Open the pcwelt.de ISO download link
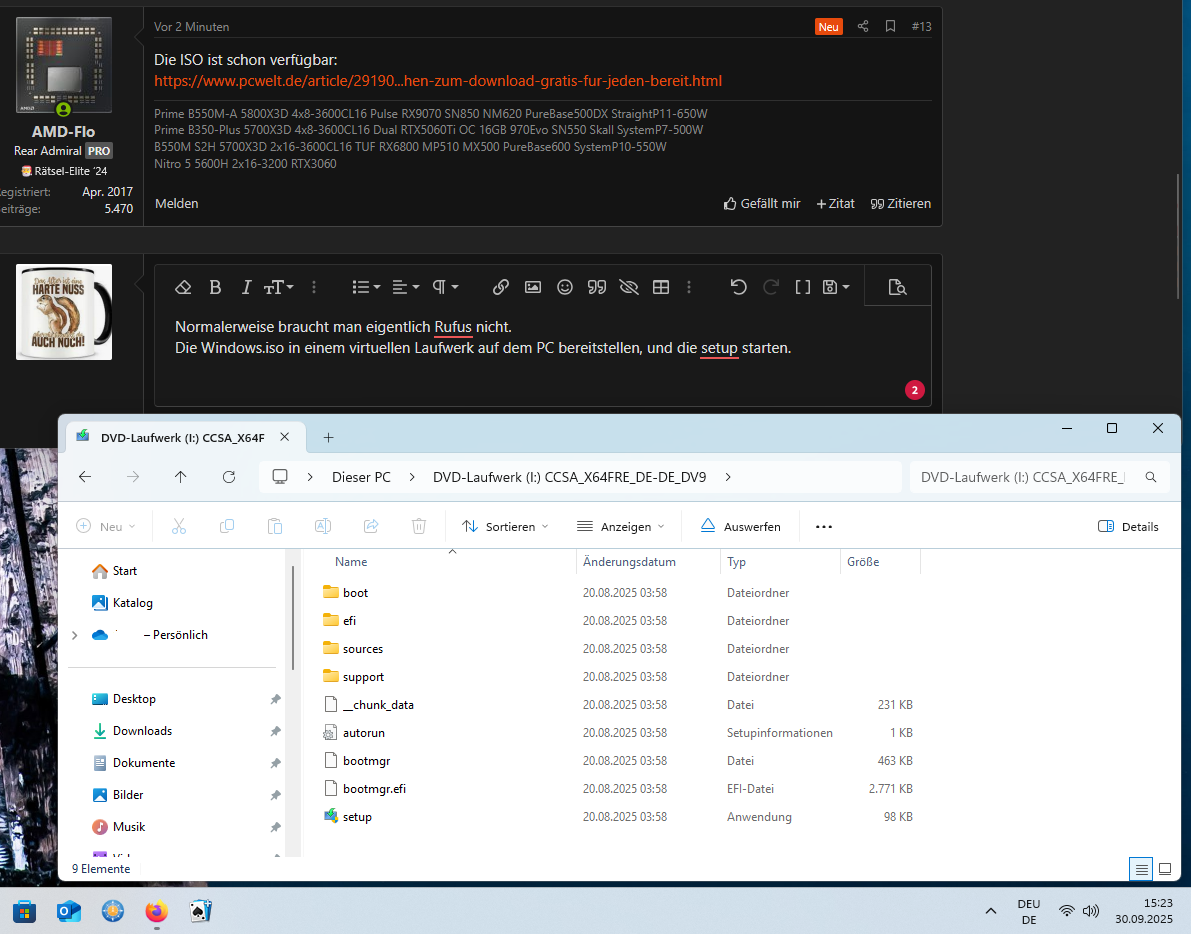1191x934 pixels. tap(438, 80)
